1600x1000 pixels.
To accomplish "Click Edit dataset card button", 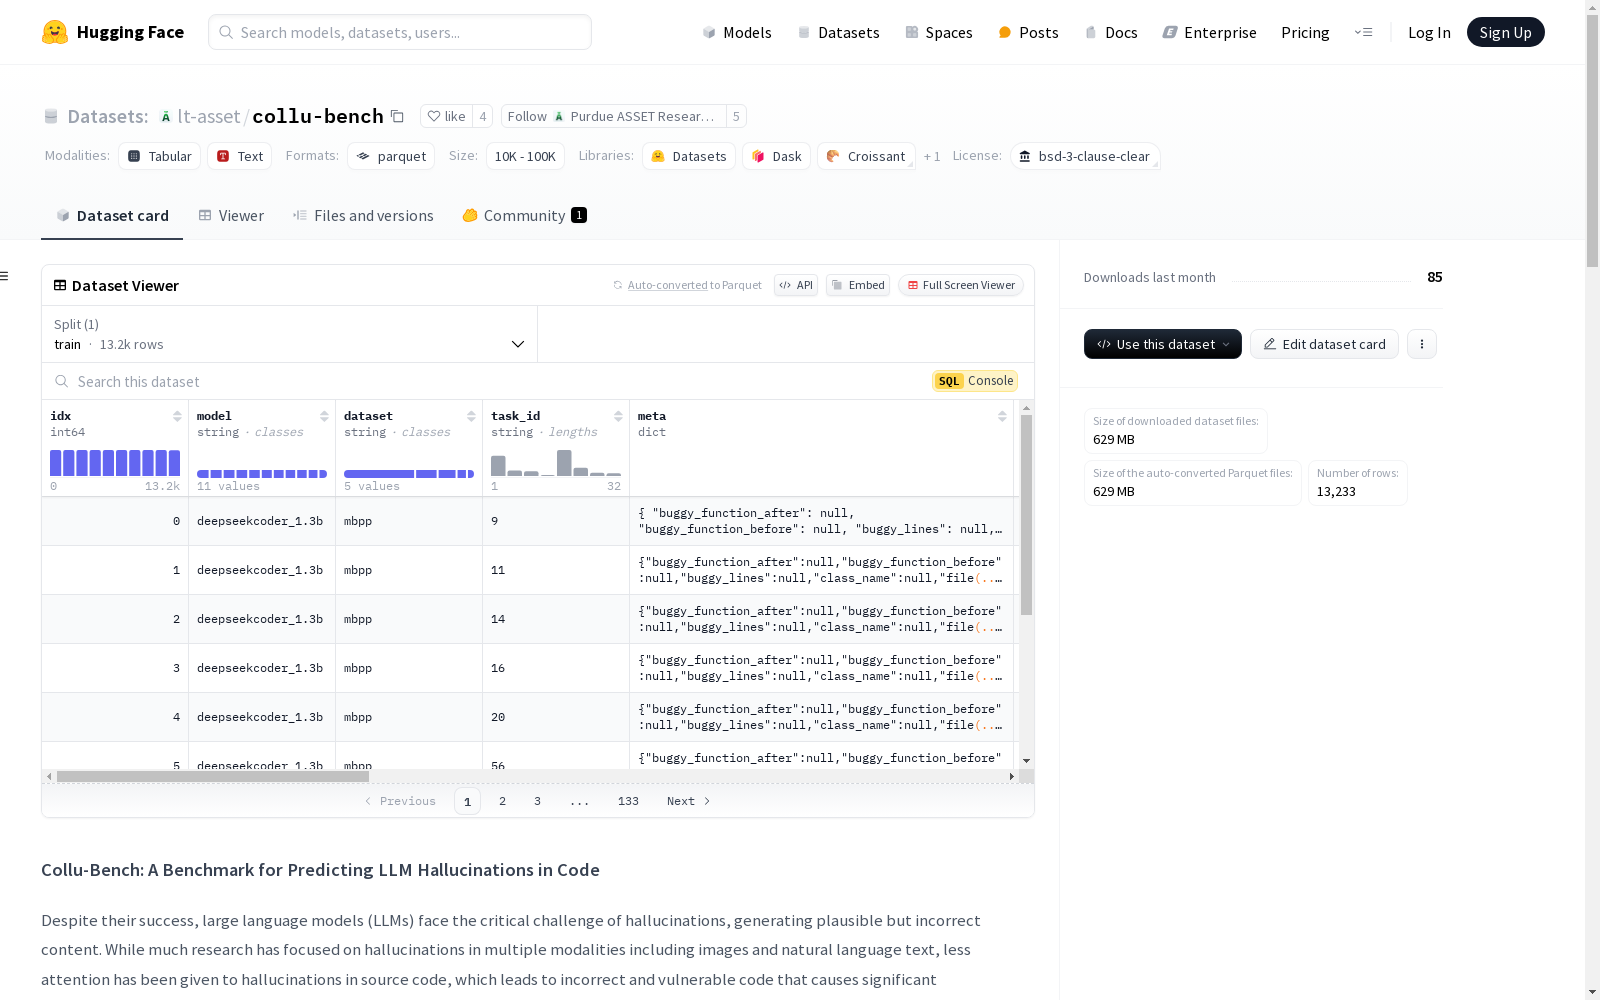I will click(x=1324, y=344).
